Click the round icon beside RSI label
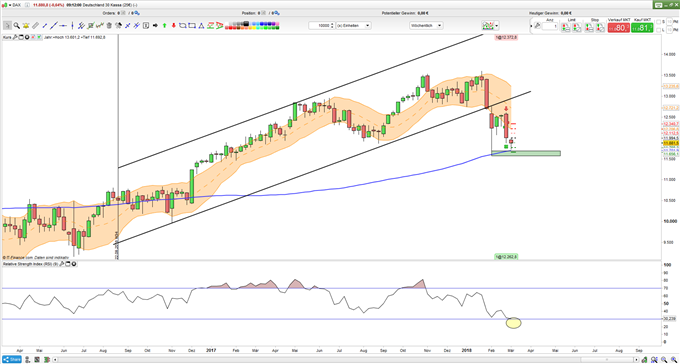Viewport: 680px width, 364px height. [x=74, y=264]
